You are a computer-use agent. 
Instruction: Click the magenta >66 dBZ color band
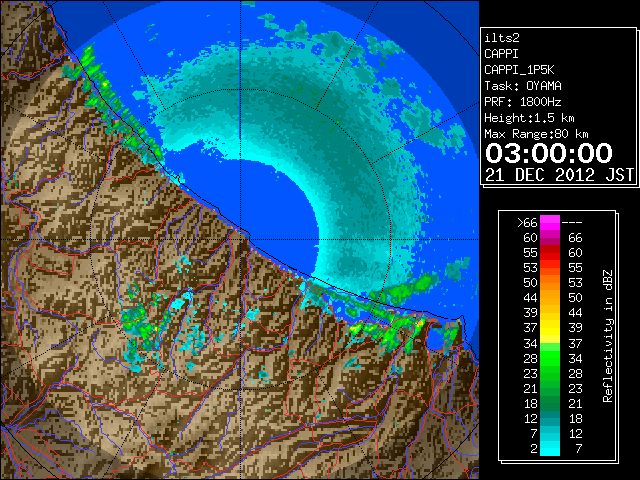pos(550,223)
